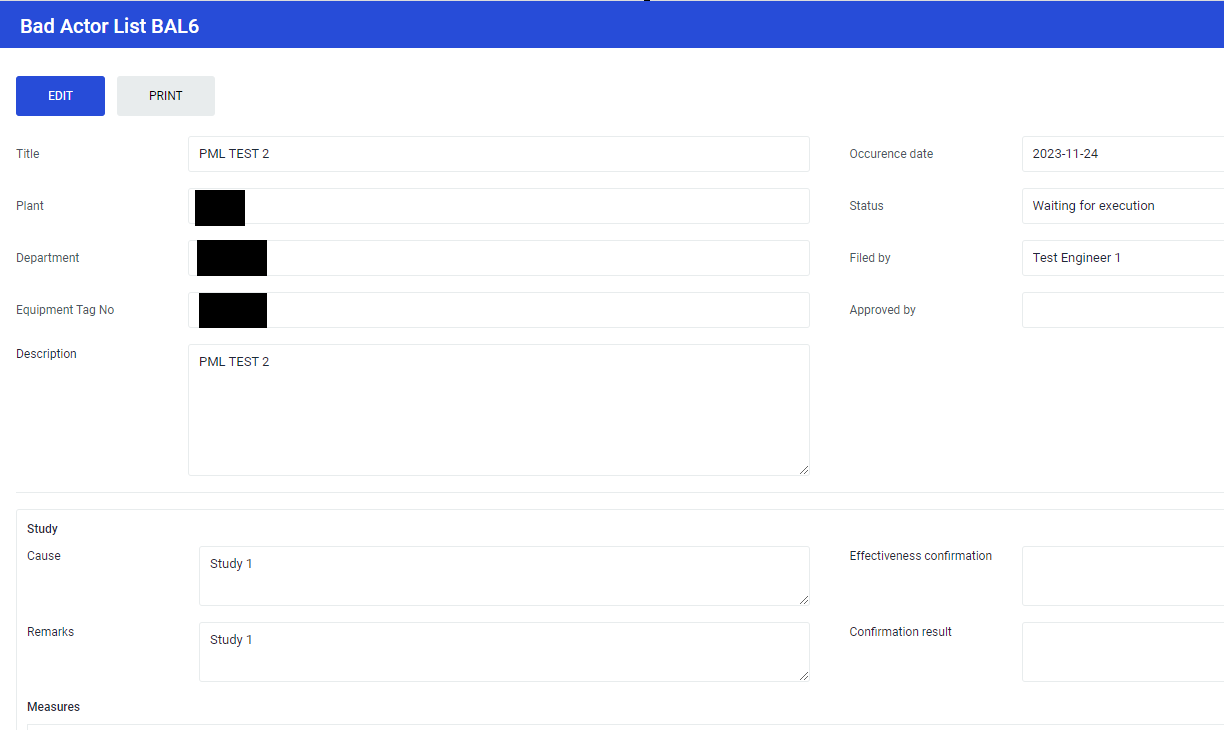Click the Cause text area in Study

tap(504, 575)
